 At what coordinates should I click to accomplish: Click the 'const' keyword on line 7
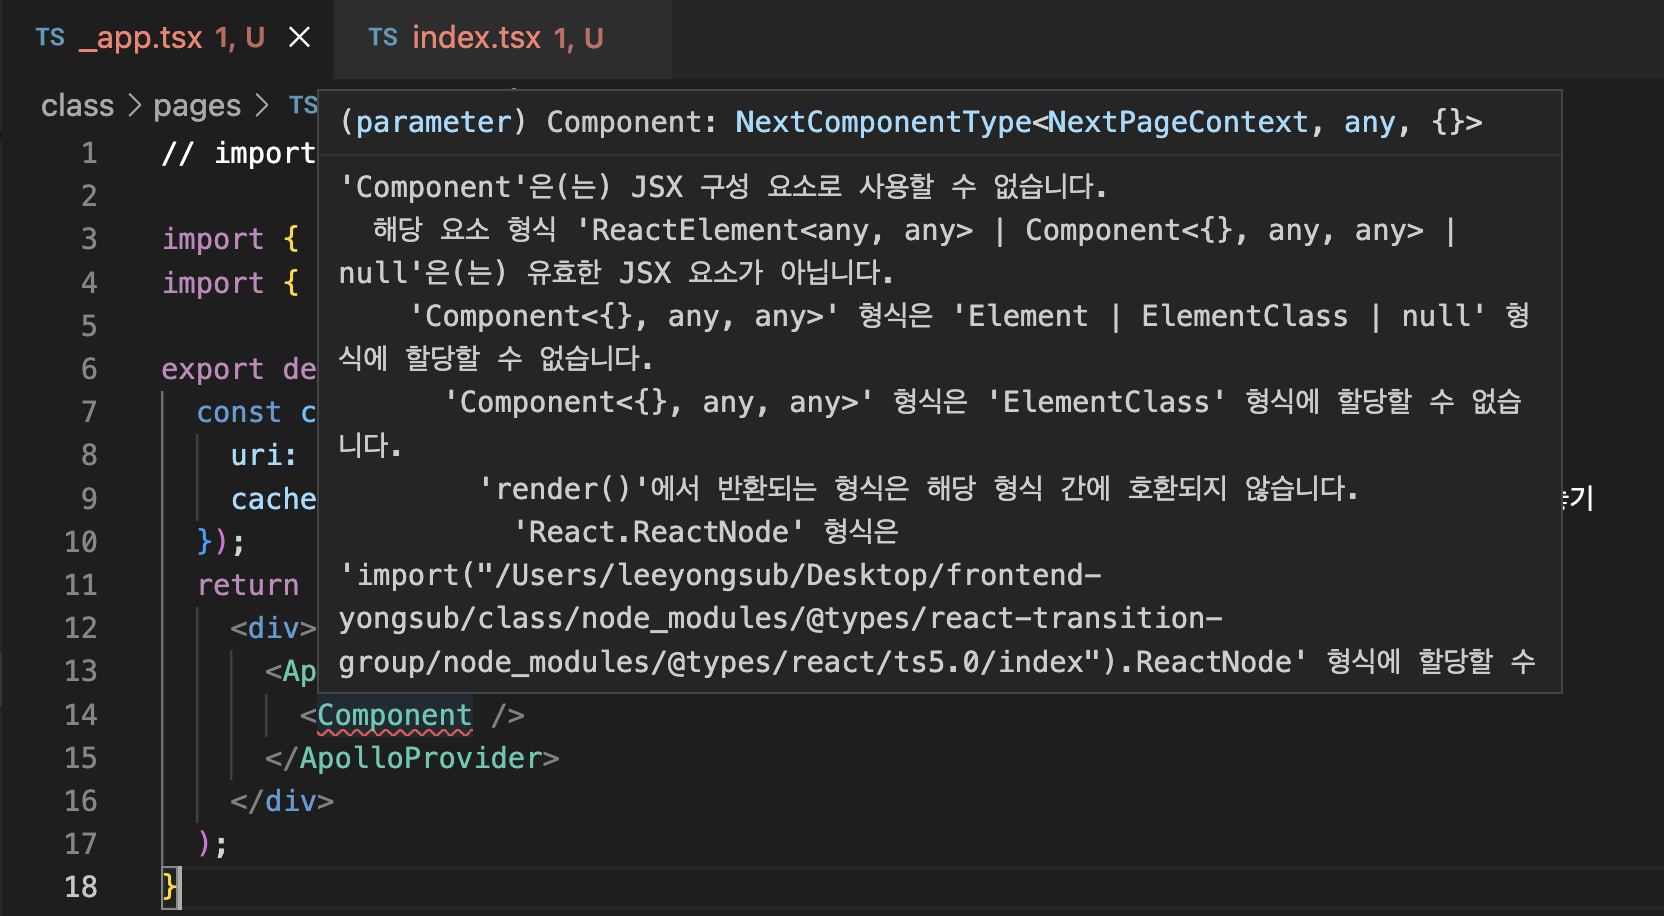[239, 412]
